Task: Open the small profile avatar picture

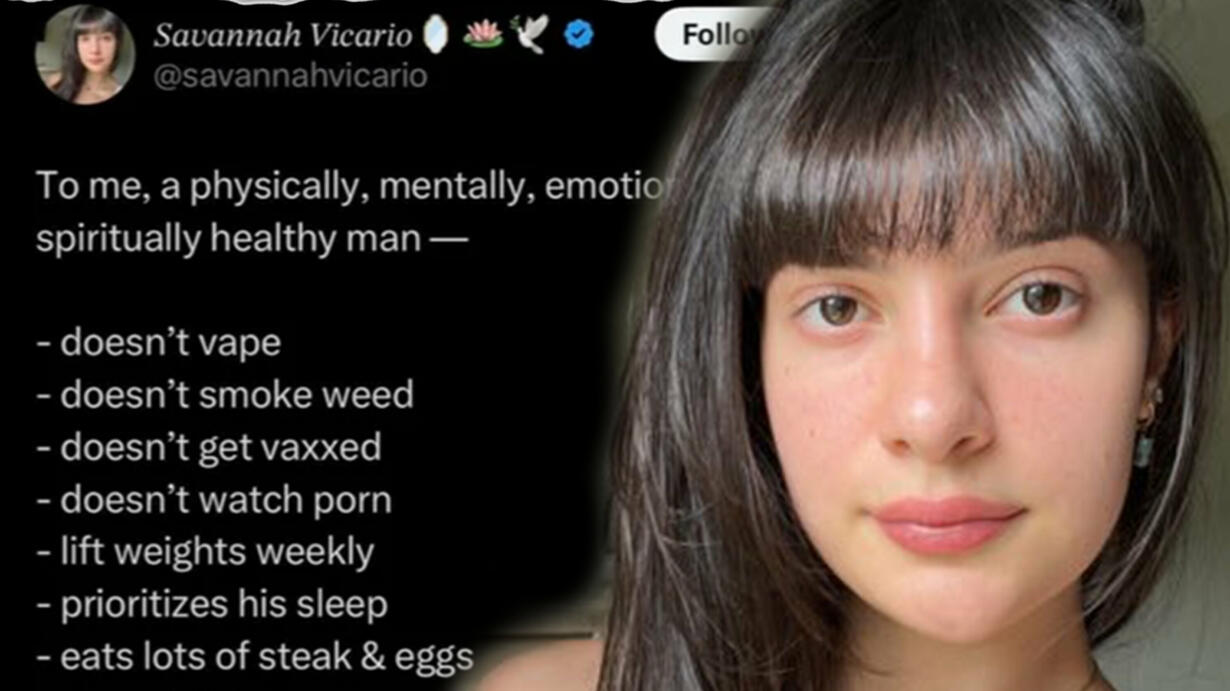Action: point(85,54)
